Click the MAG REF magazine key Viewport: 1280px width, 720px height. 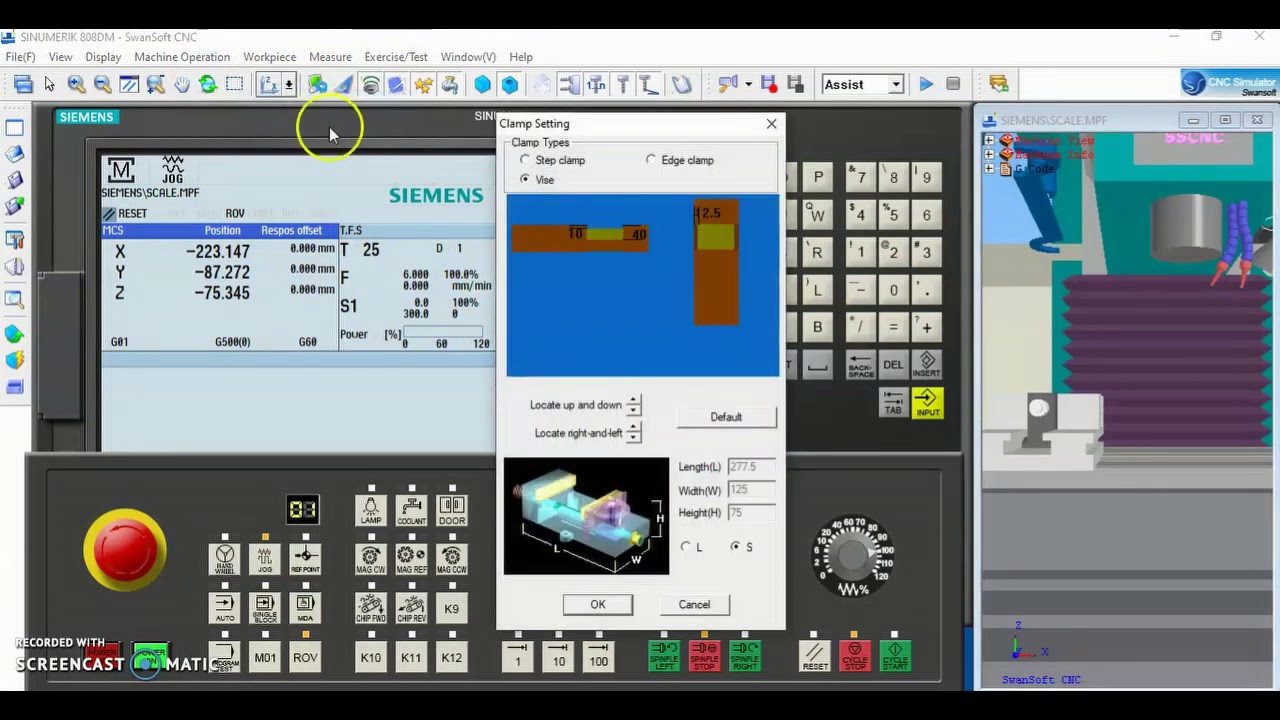(x=411, y=559)
